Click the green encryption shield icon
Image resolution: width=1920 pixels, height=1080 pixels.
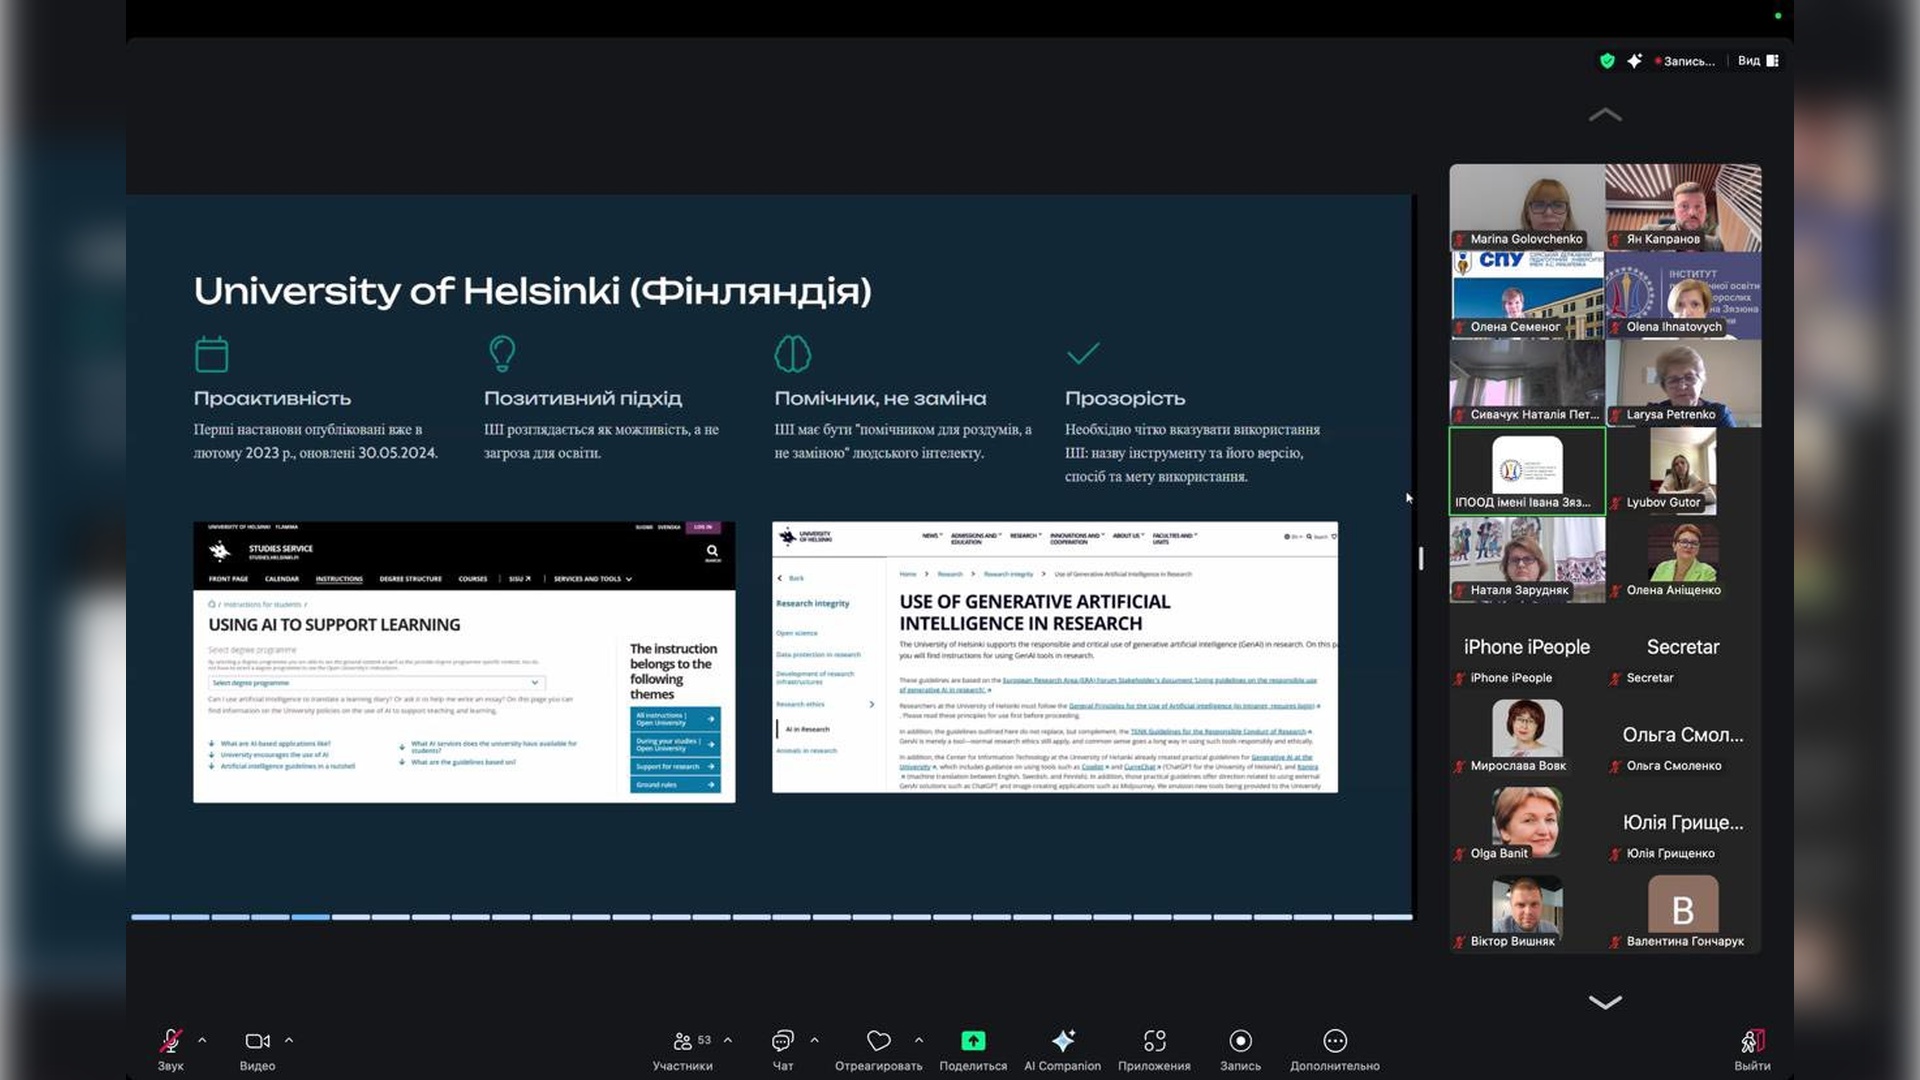coord(1607,61)
